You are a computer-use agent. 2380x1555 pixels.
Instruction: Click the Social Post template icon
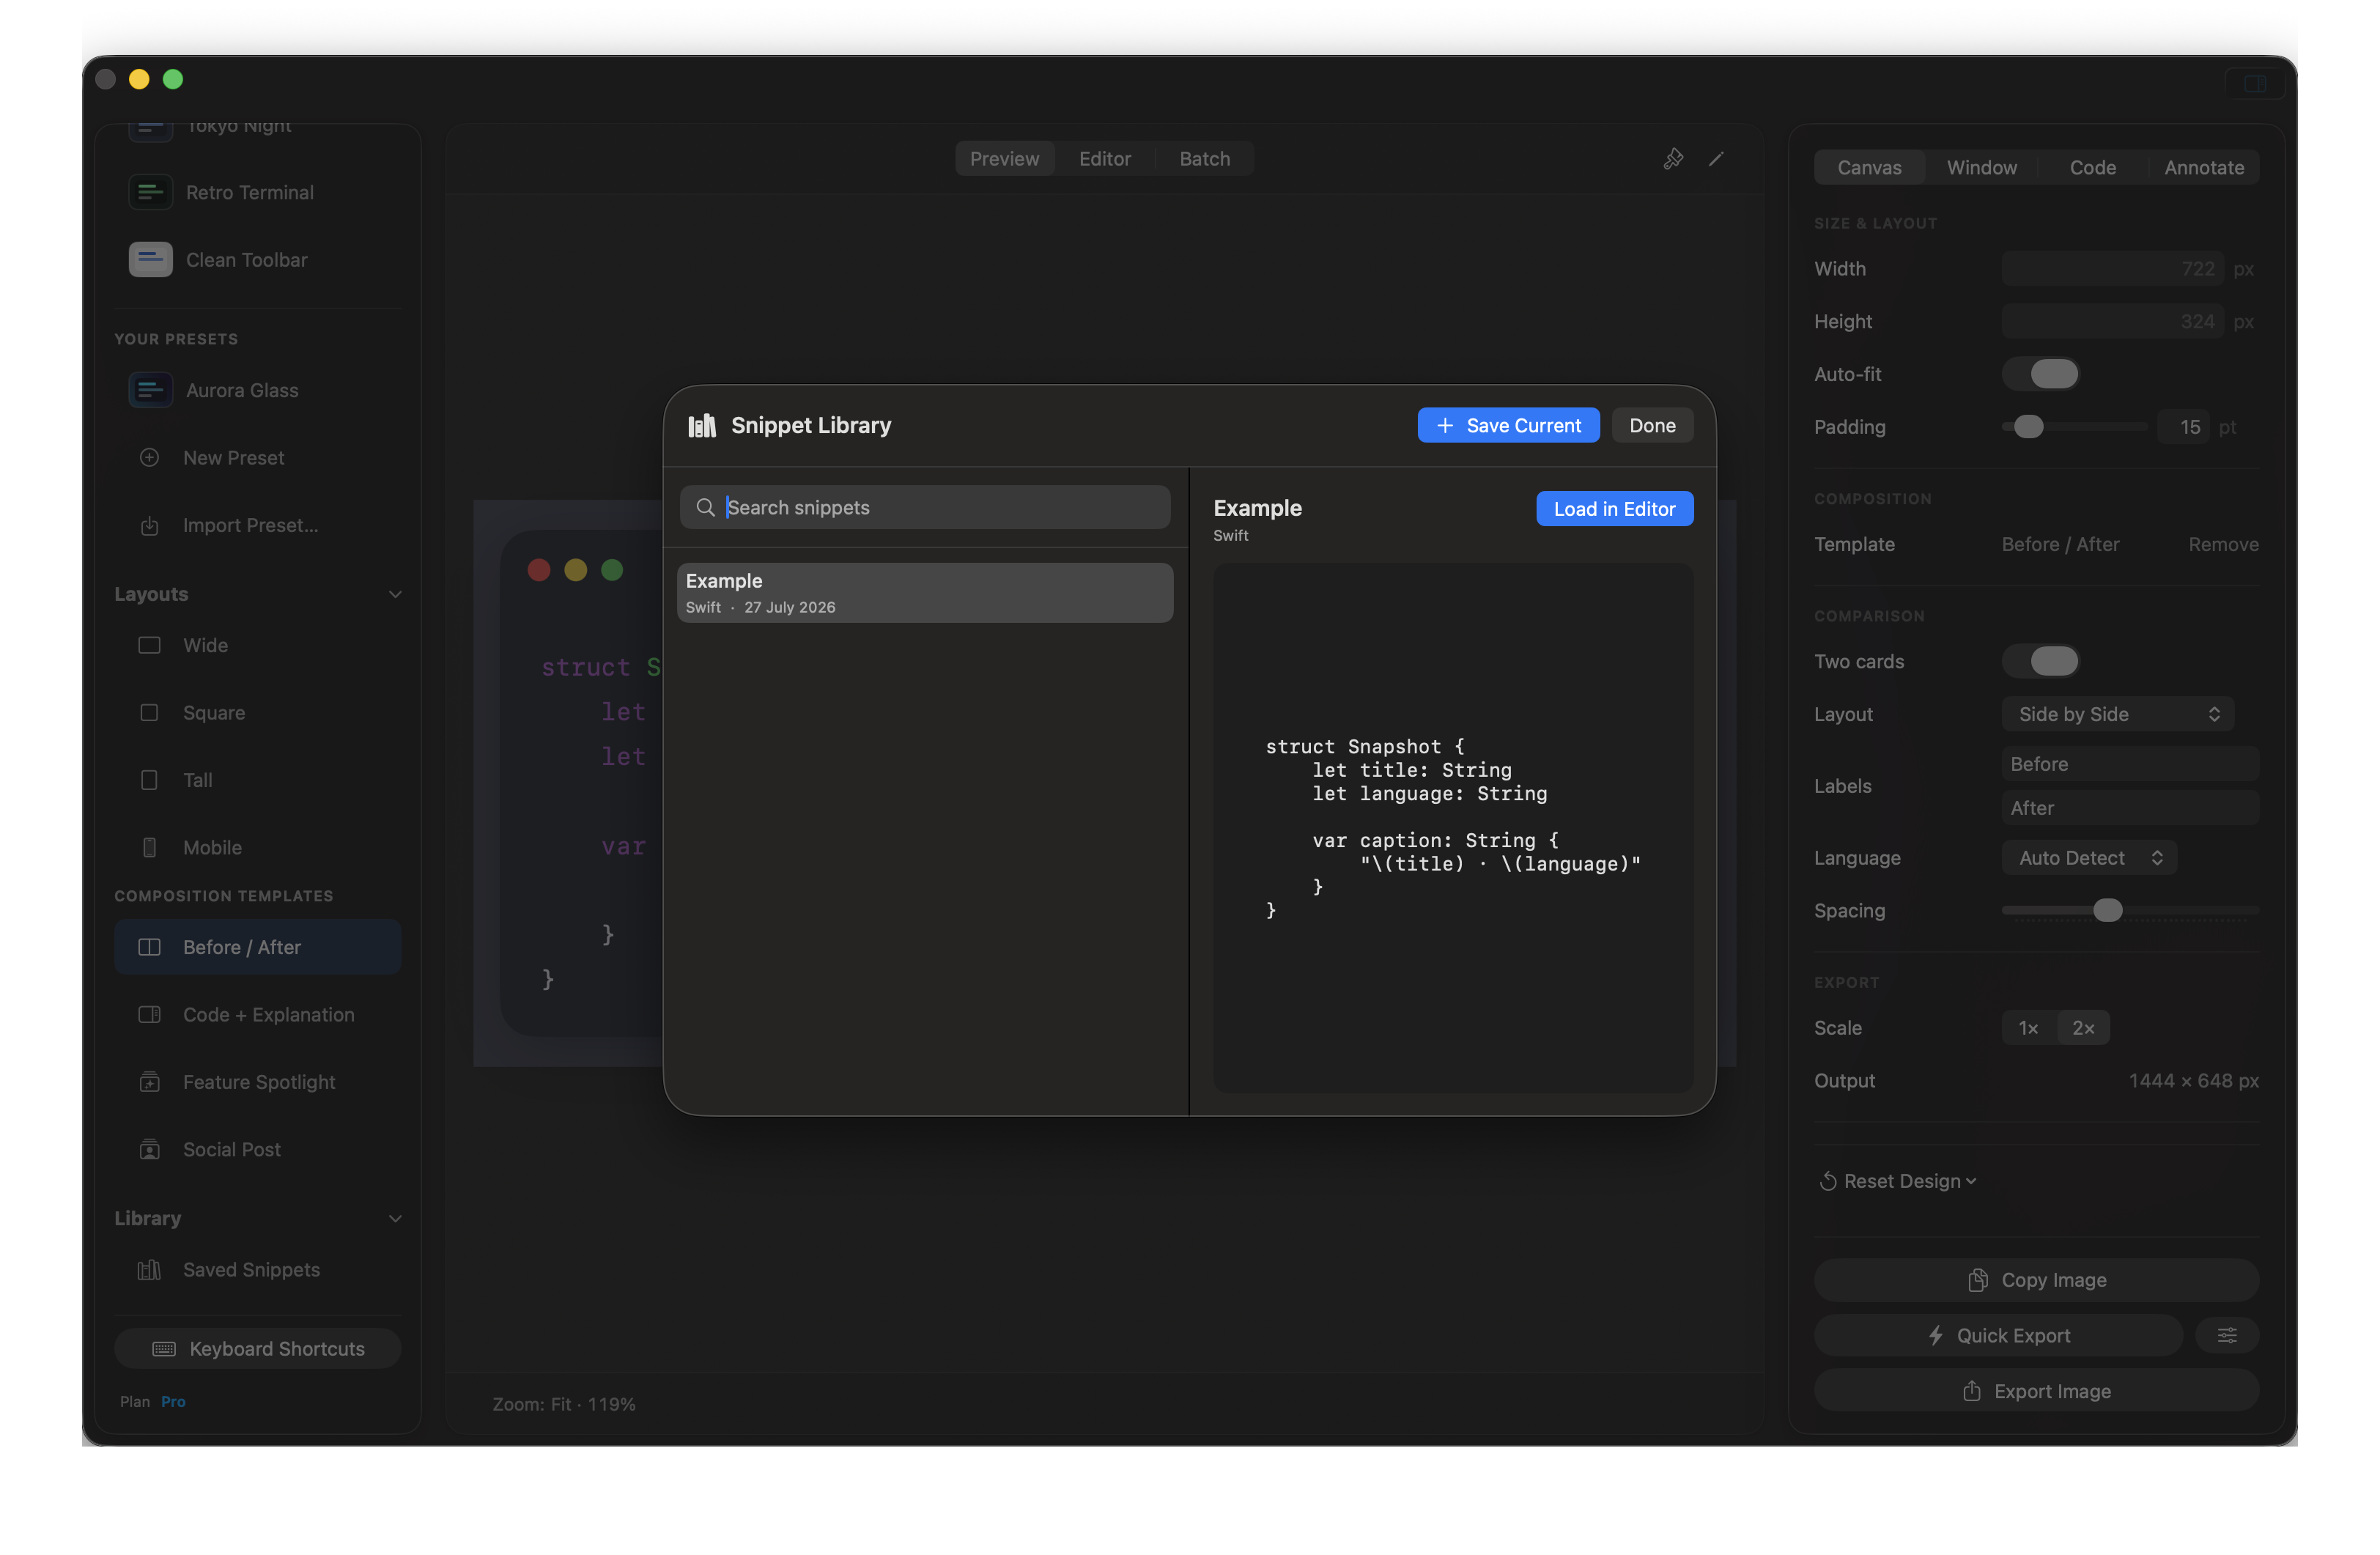pyautogui.click(x=149, y=1150)
